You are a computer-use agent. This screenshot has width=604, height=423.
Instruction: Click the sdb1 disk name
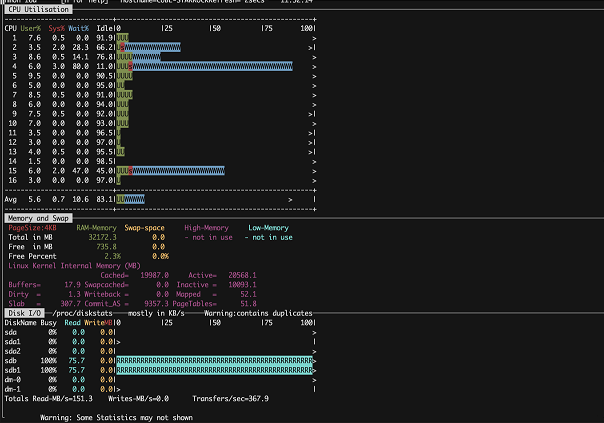(x=13, y=370)
